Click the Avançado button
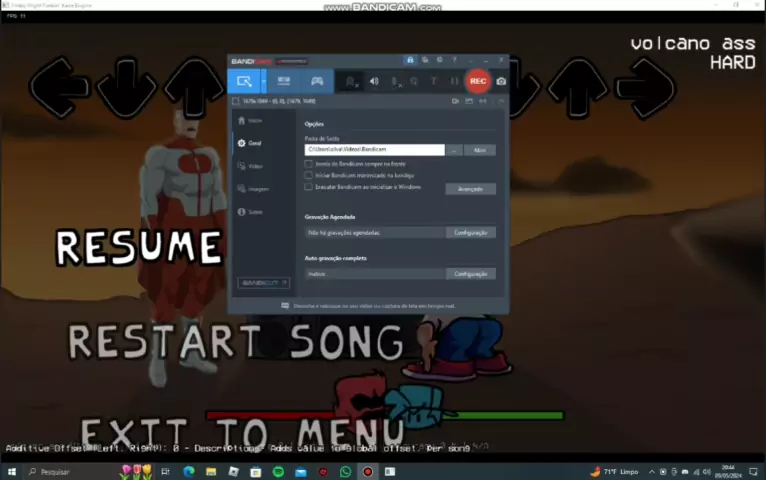Image resolution: width=766 pixels, height=480 pixels. click(x=470, y=189)
